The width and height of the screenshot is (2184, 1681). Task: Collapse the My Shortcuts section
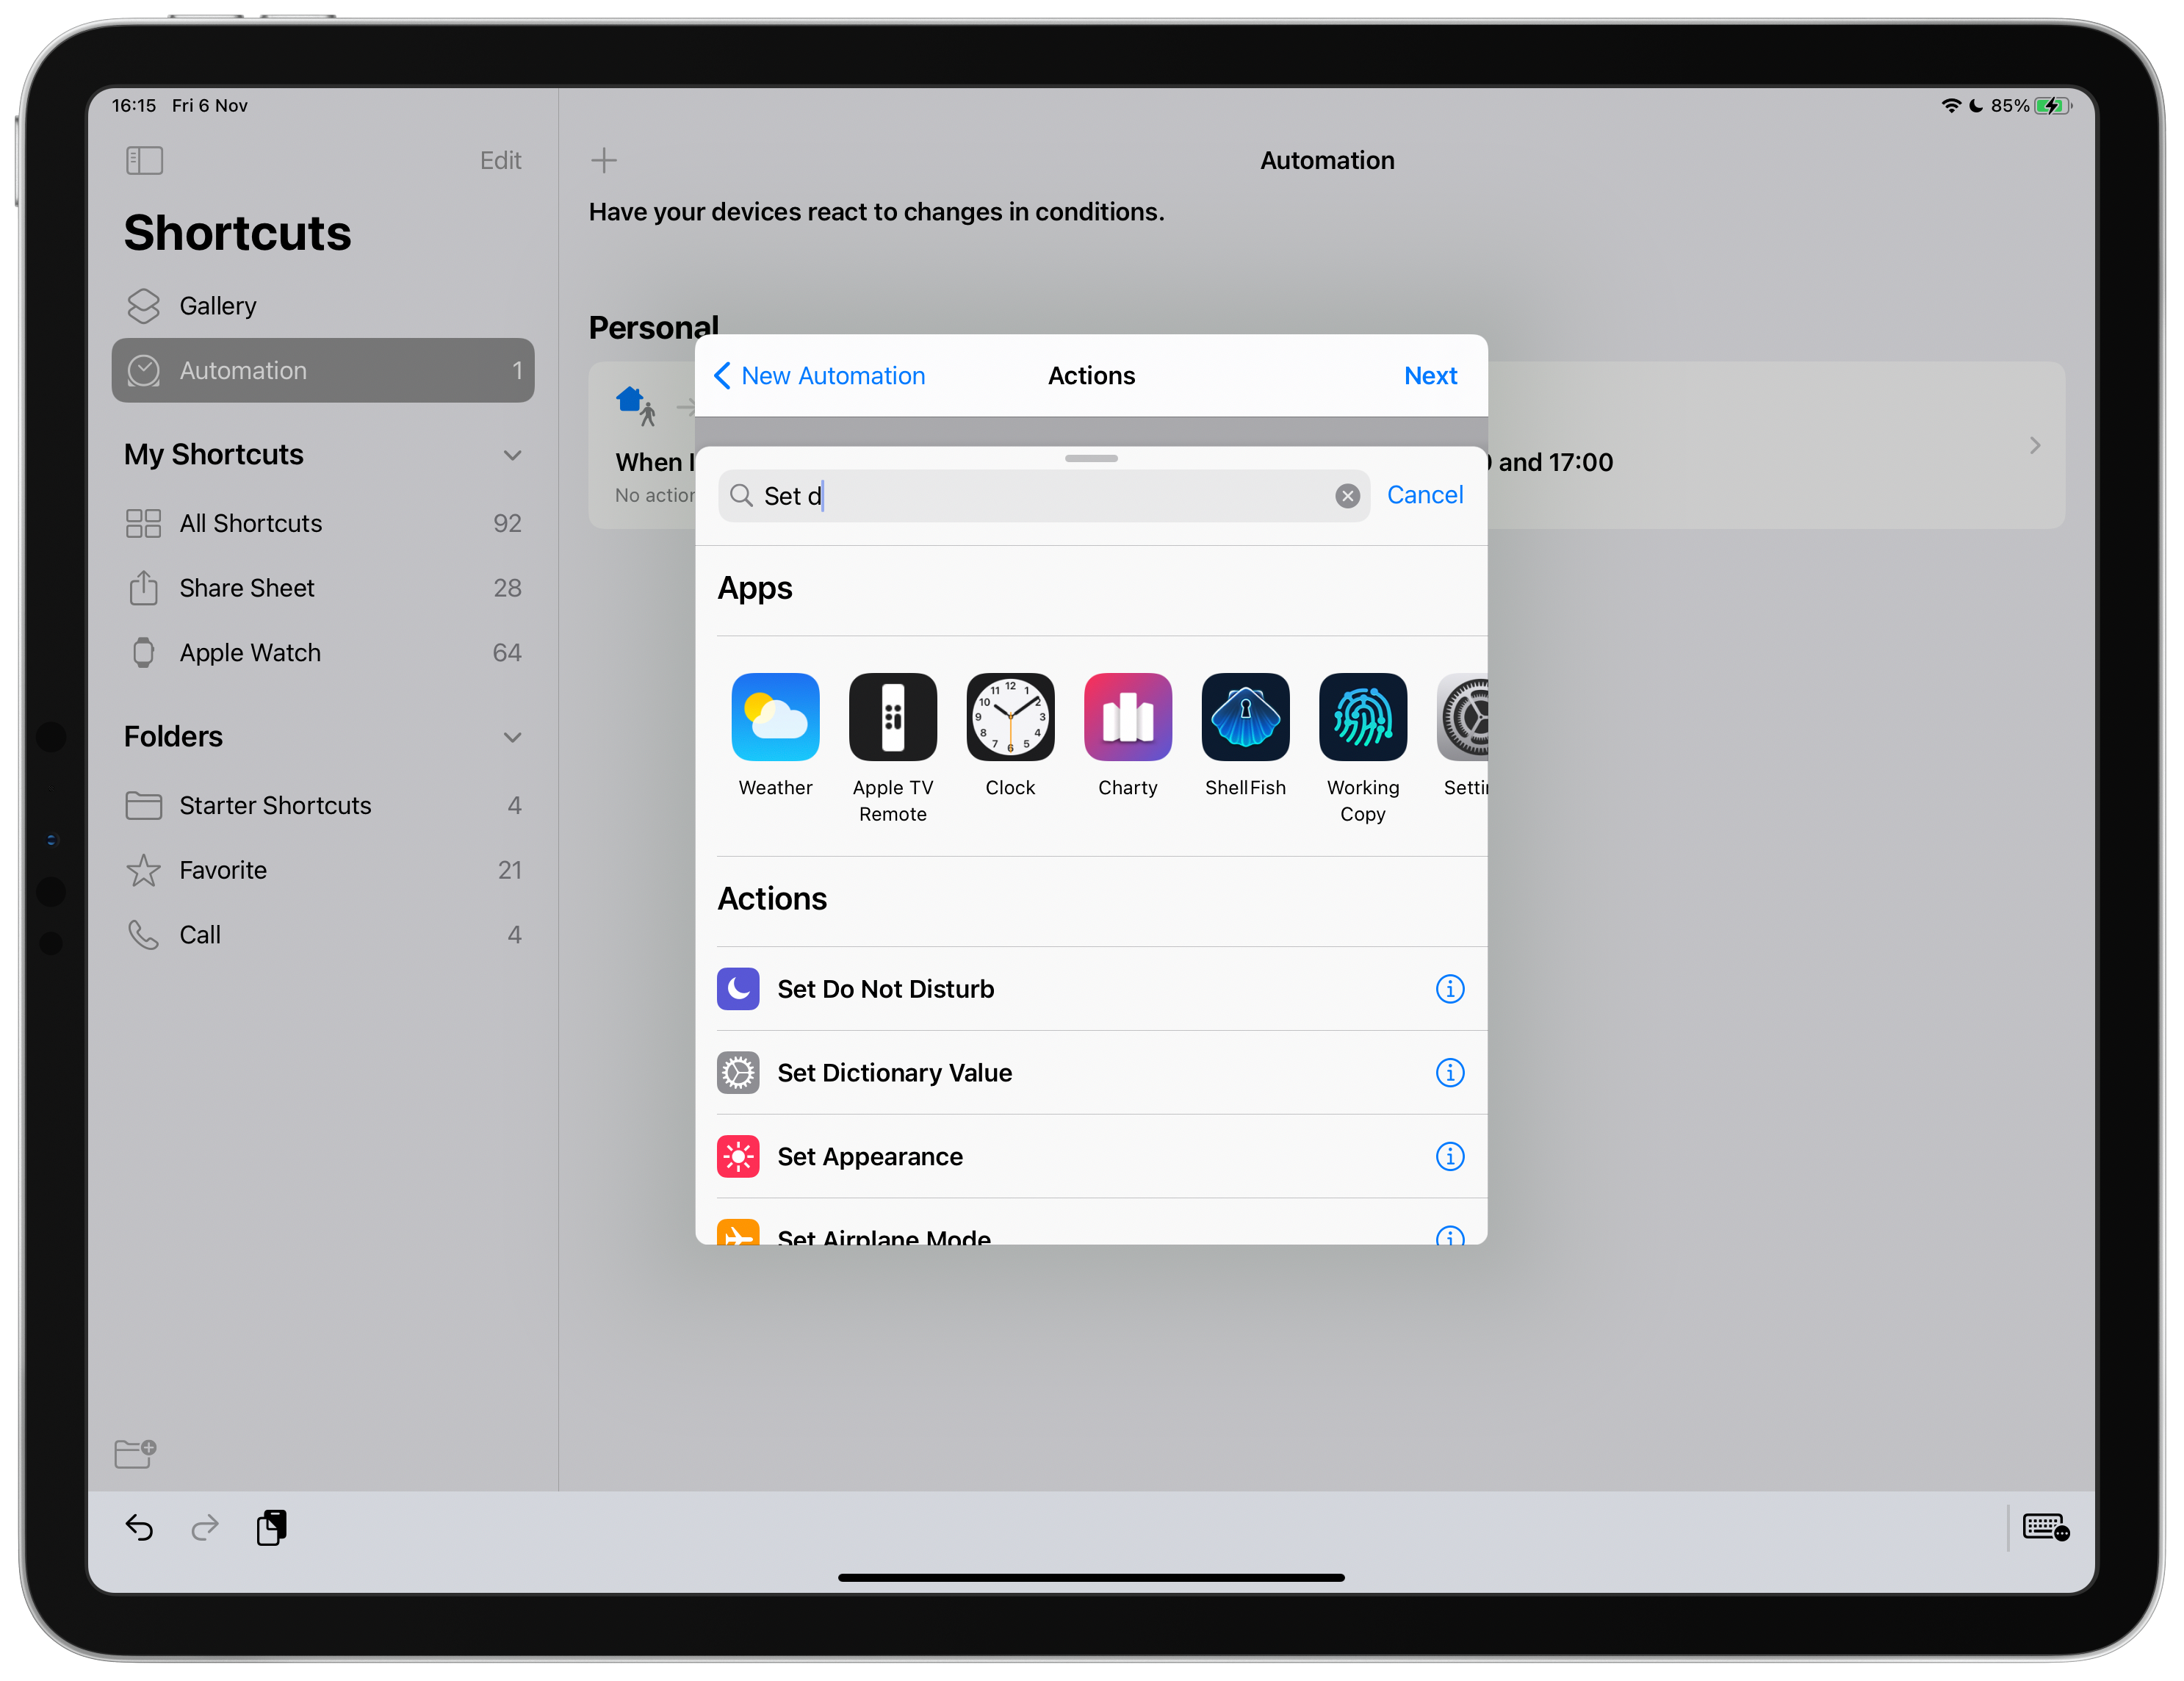tap(512, 455)
